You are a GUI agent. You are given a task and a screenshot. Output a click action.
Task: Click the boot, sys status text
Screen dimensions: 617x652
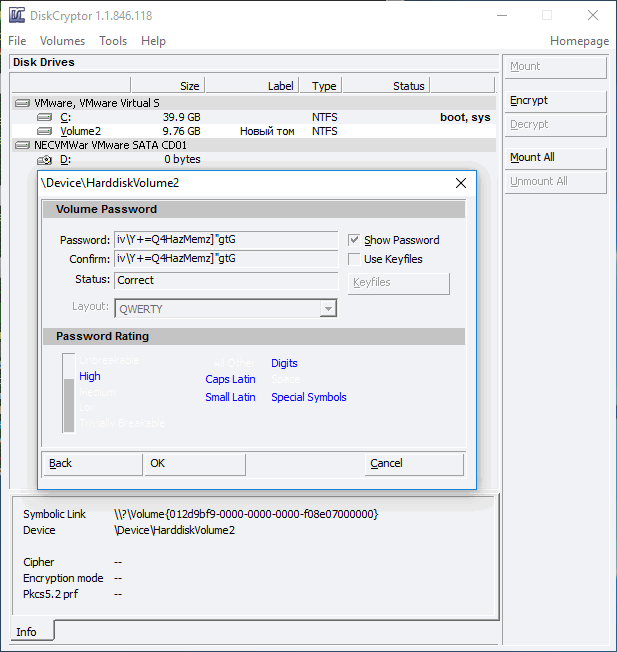click(465, 117)
